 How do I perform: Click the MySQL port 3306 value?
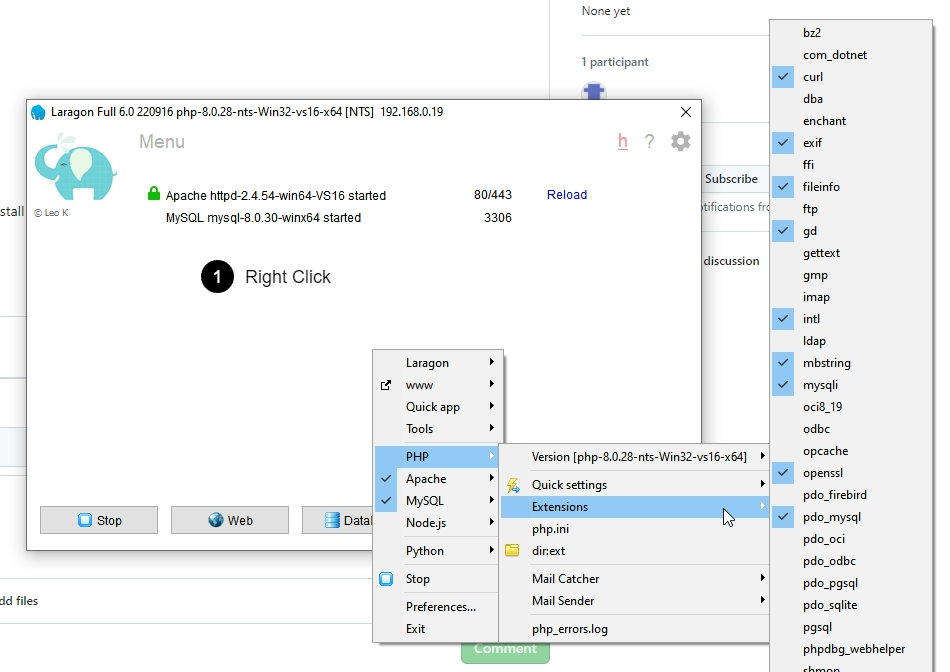tap(497, 218)
